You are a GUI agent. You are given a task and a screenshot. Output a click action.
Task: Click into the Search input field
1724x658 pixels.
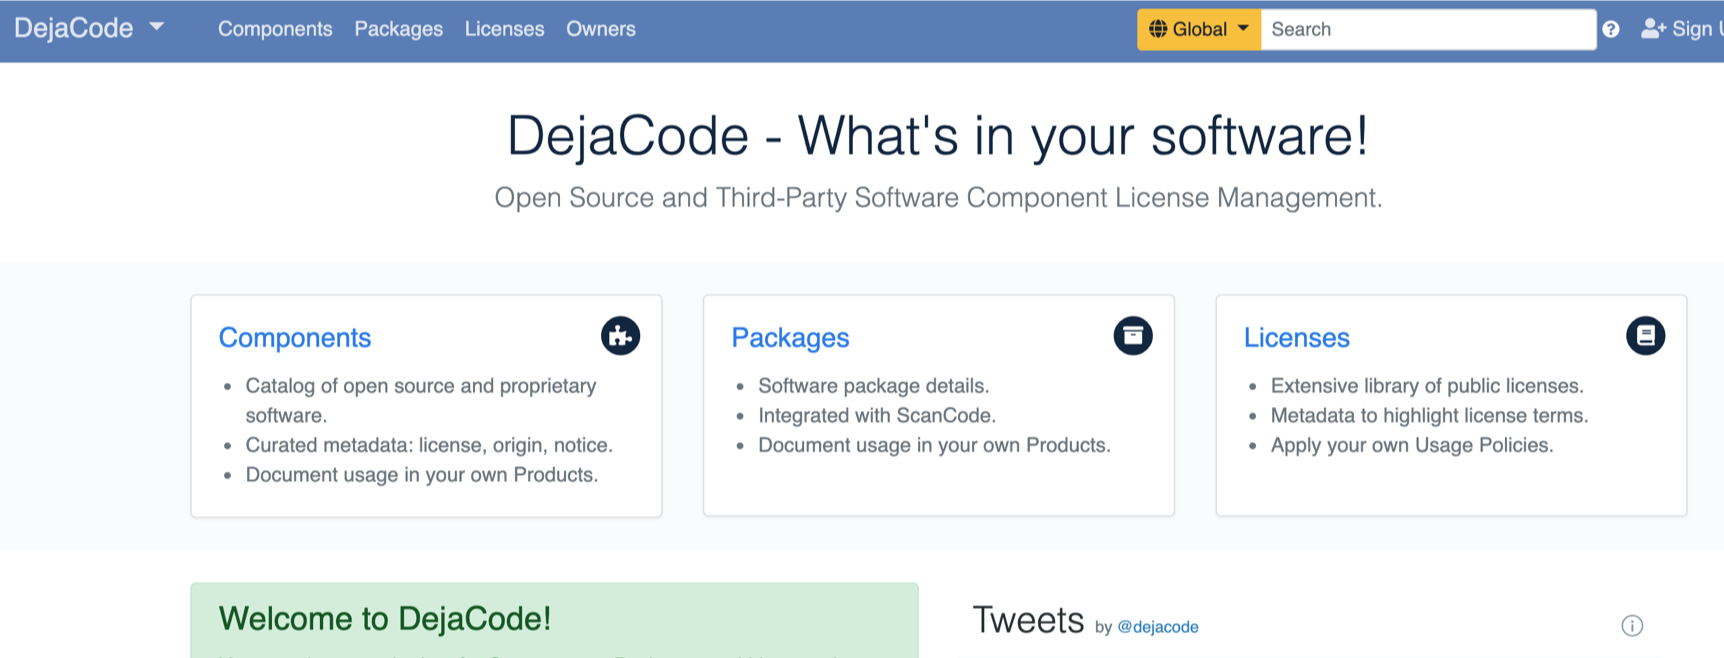click(1428, 29)
